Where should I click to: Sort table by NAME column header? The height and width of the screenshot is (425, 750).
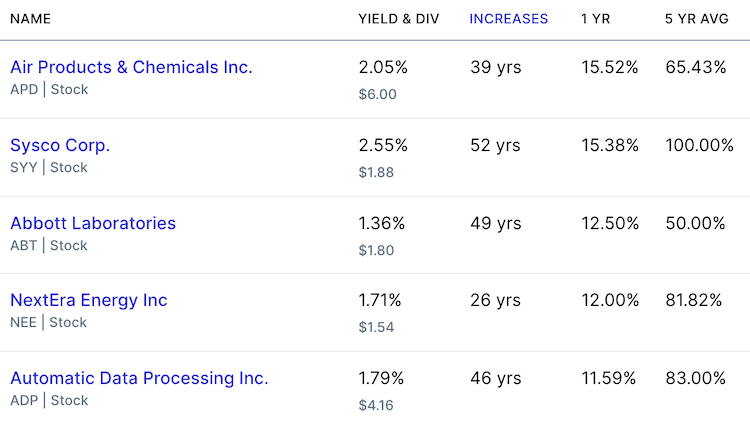click(x=31, y=19)
